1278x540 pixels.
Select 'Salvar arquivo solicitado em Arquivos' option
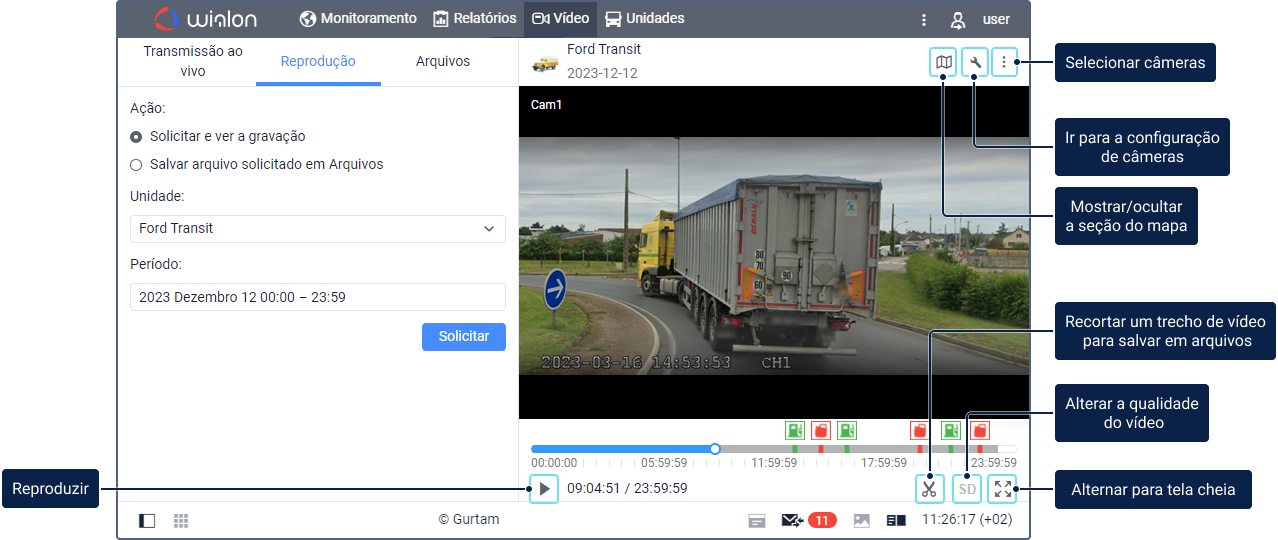136,164
